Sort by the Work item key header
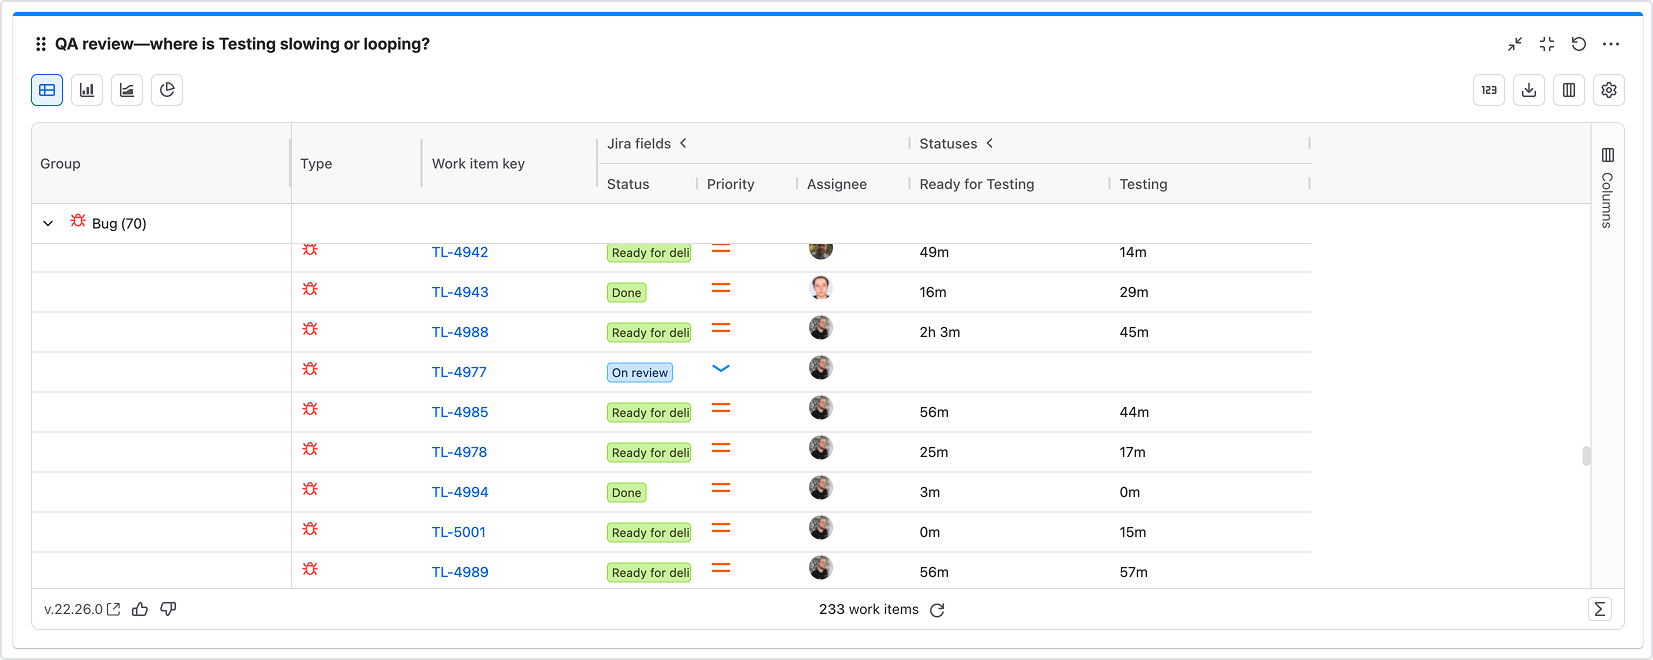1653x660 pixels. 478,164
